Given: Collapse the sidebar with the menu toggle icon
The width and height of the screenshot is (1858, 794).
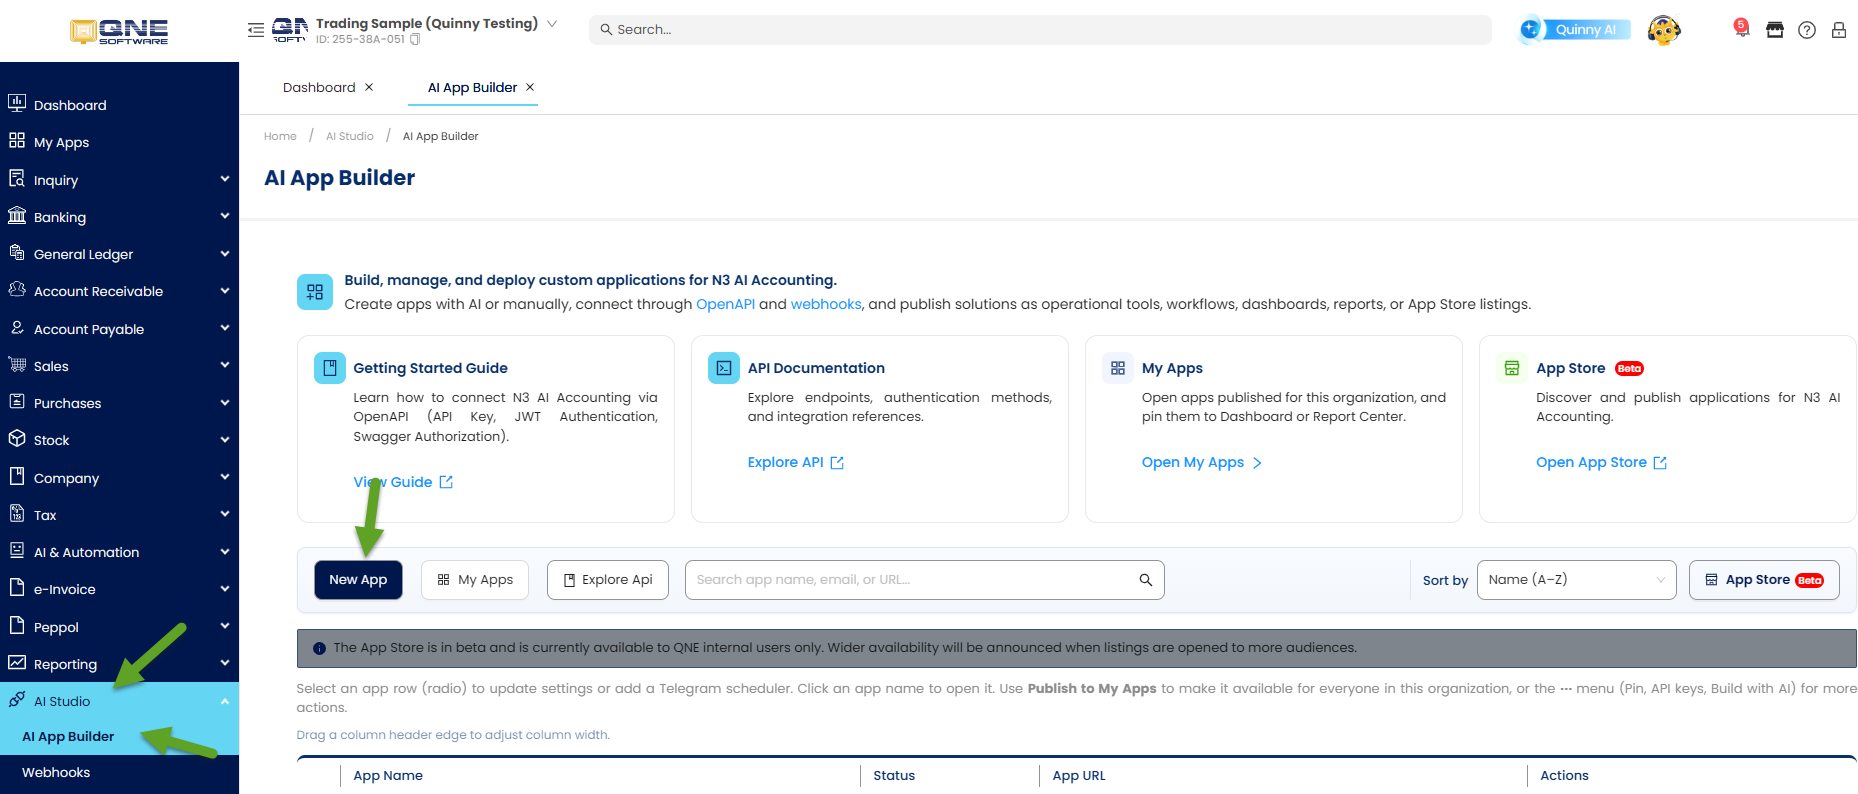Looking at the screenshot, I should click(x=256, y=30).
